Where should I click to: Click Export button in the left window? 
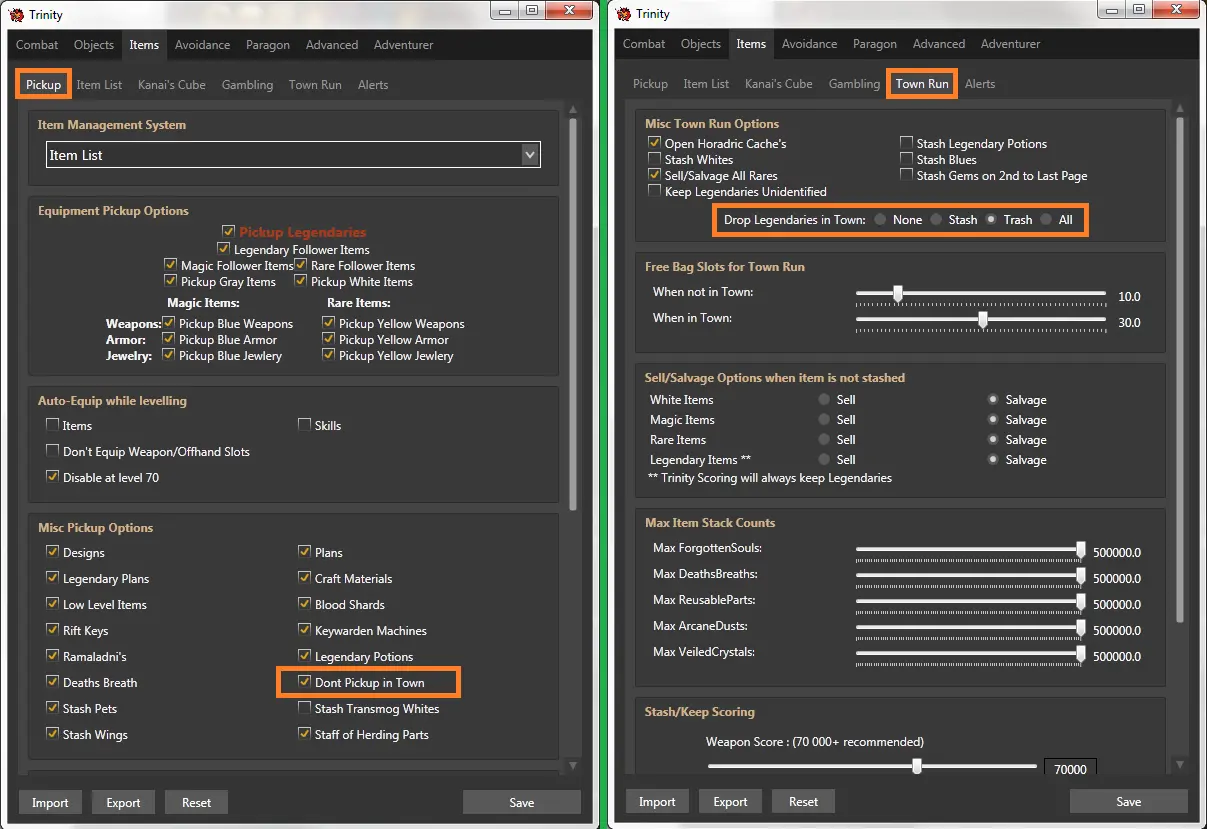click(124, 802)
